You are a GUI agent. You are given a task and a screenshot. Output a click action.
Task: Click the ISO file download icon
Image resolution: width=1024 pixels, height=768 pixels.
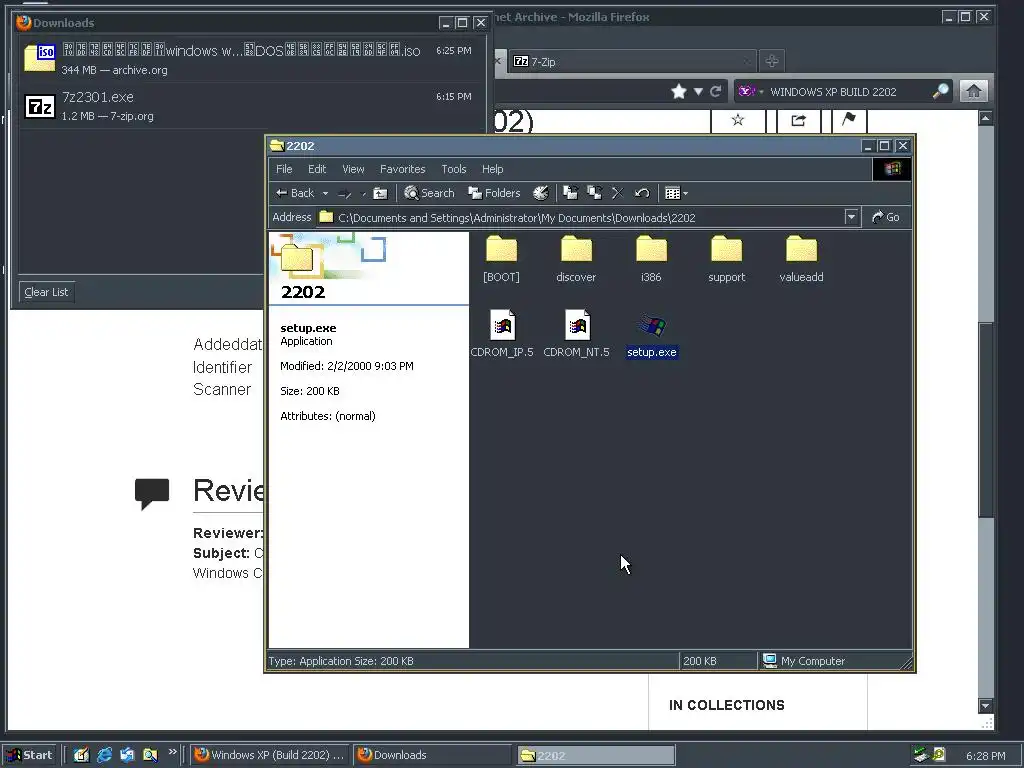[39, 58]
